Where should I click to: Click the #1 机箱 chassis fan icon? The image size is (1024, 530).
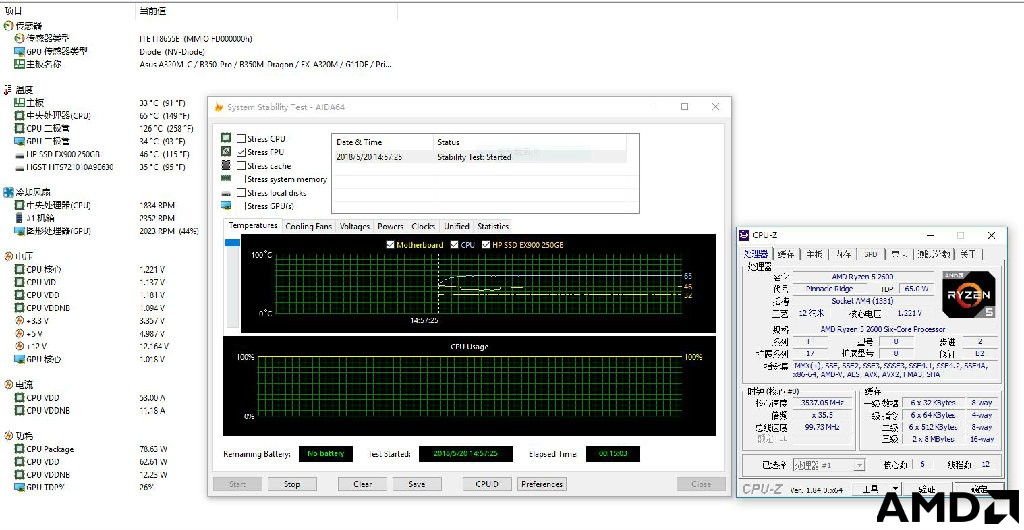point(20,218)
